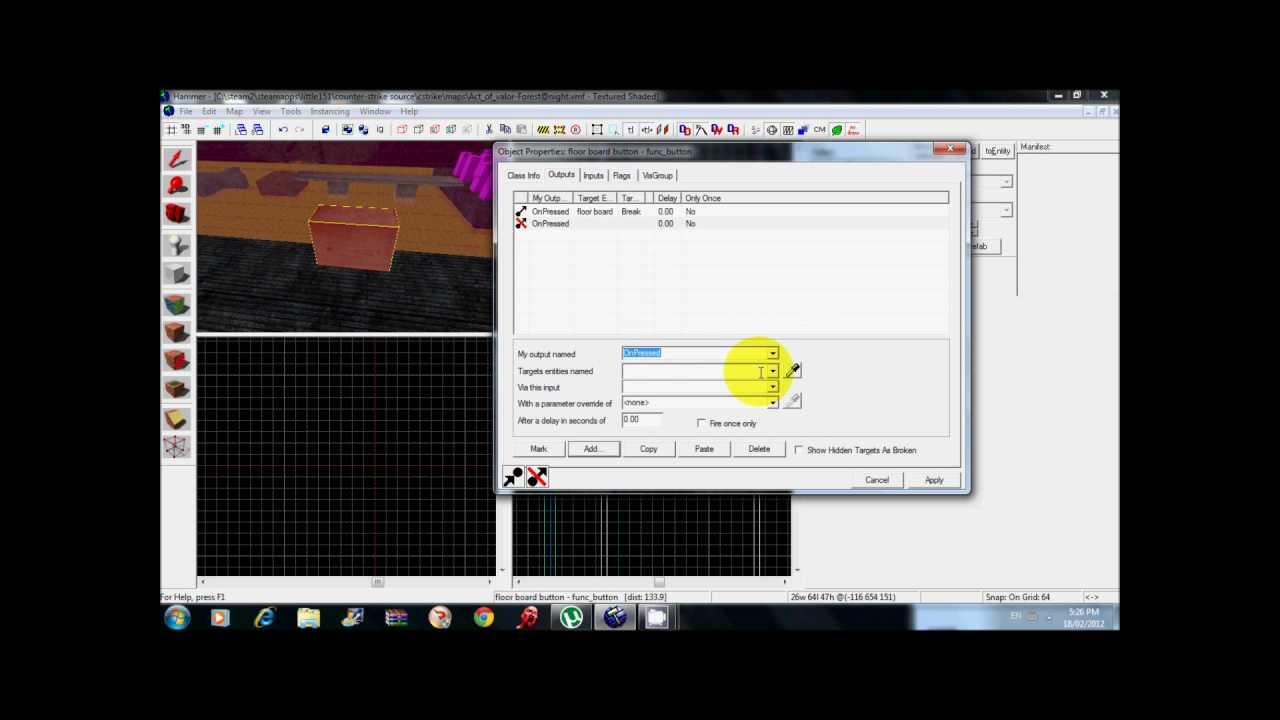
Task: Switch to the VisGroup tab
Action: coord(657,176)
